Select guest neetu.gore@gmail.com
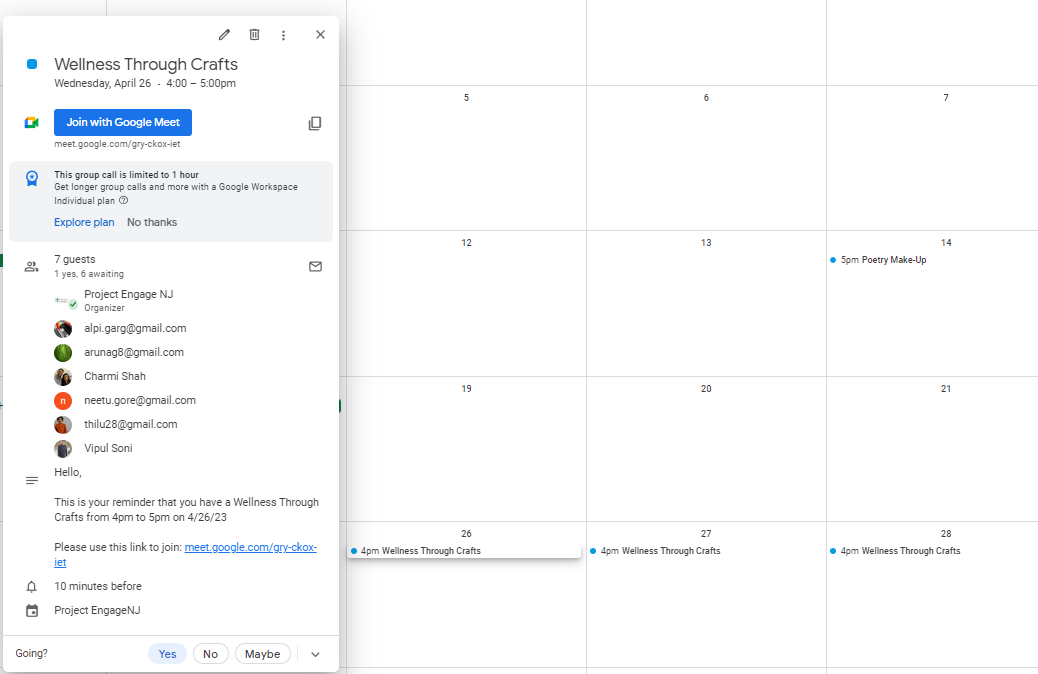Image resolution: width=1038 pixels, height=674 pixels. [140, 400]
